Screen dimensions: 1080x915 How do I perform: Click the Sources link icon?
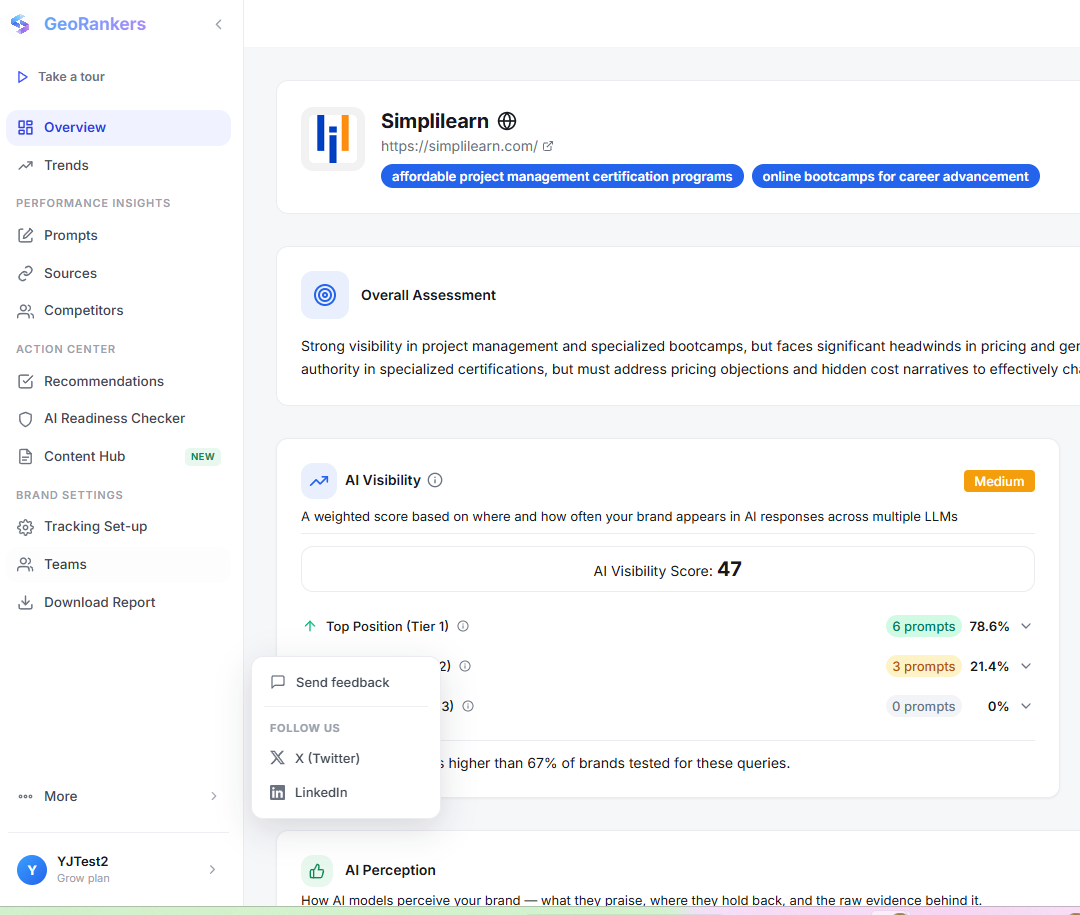25,274
